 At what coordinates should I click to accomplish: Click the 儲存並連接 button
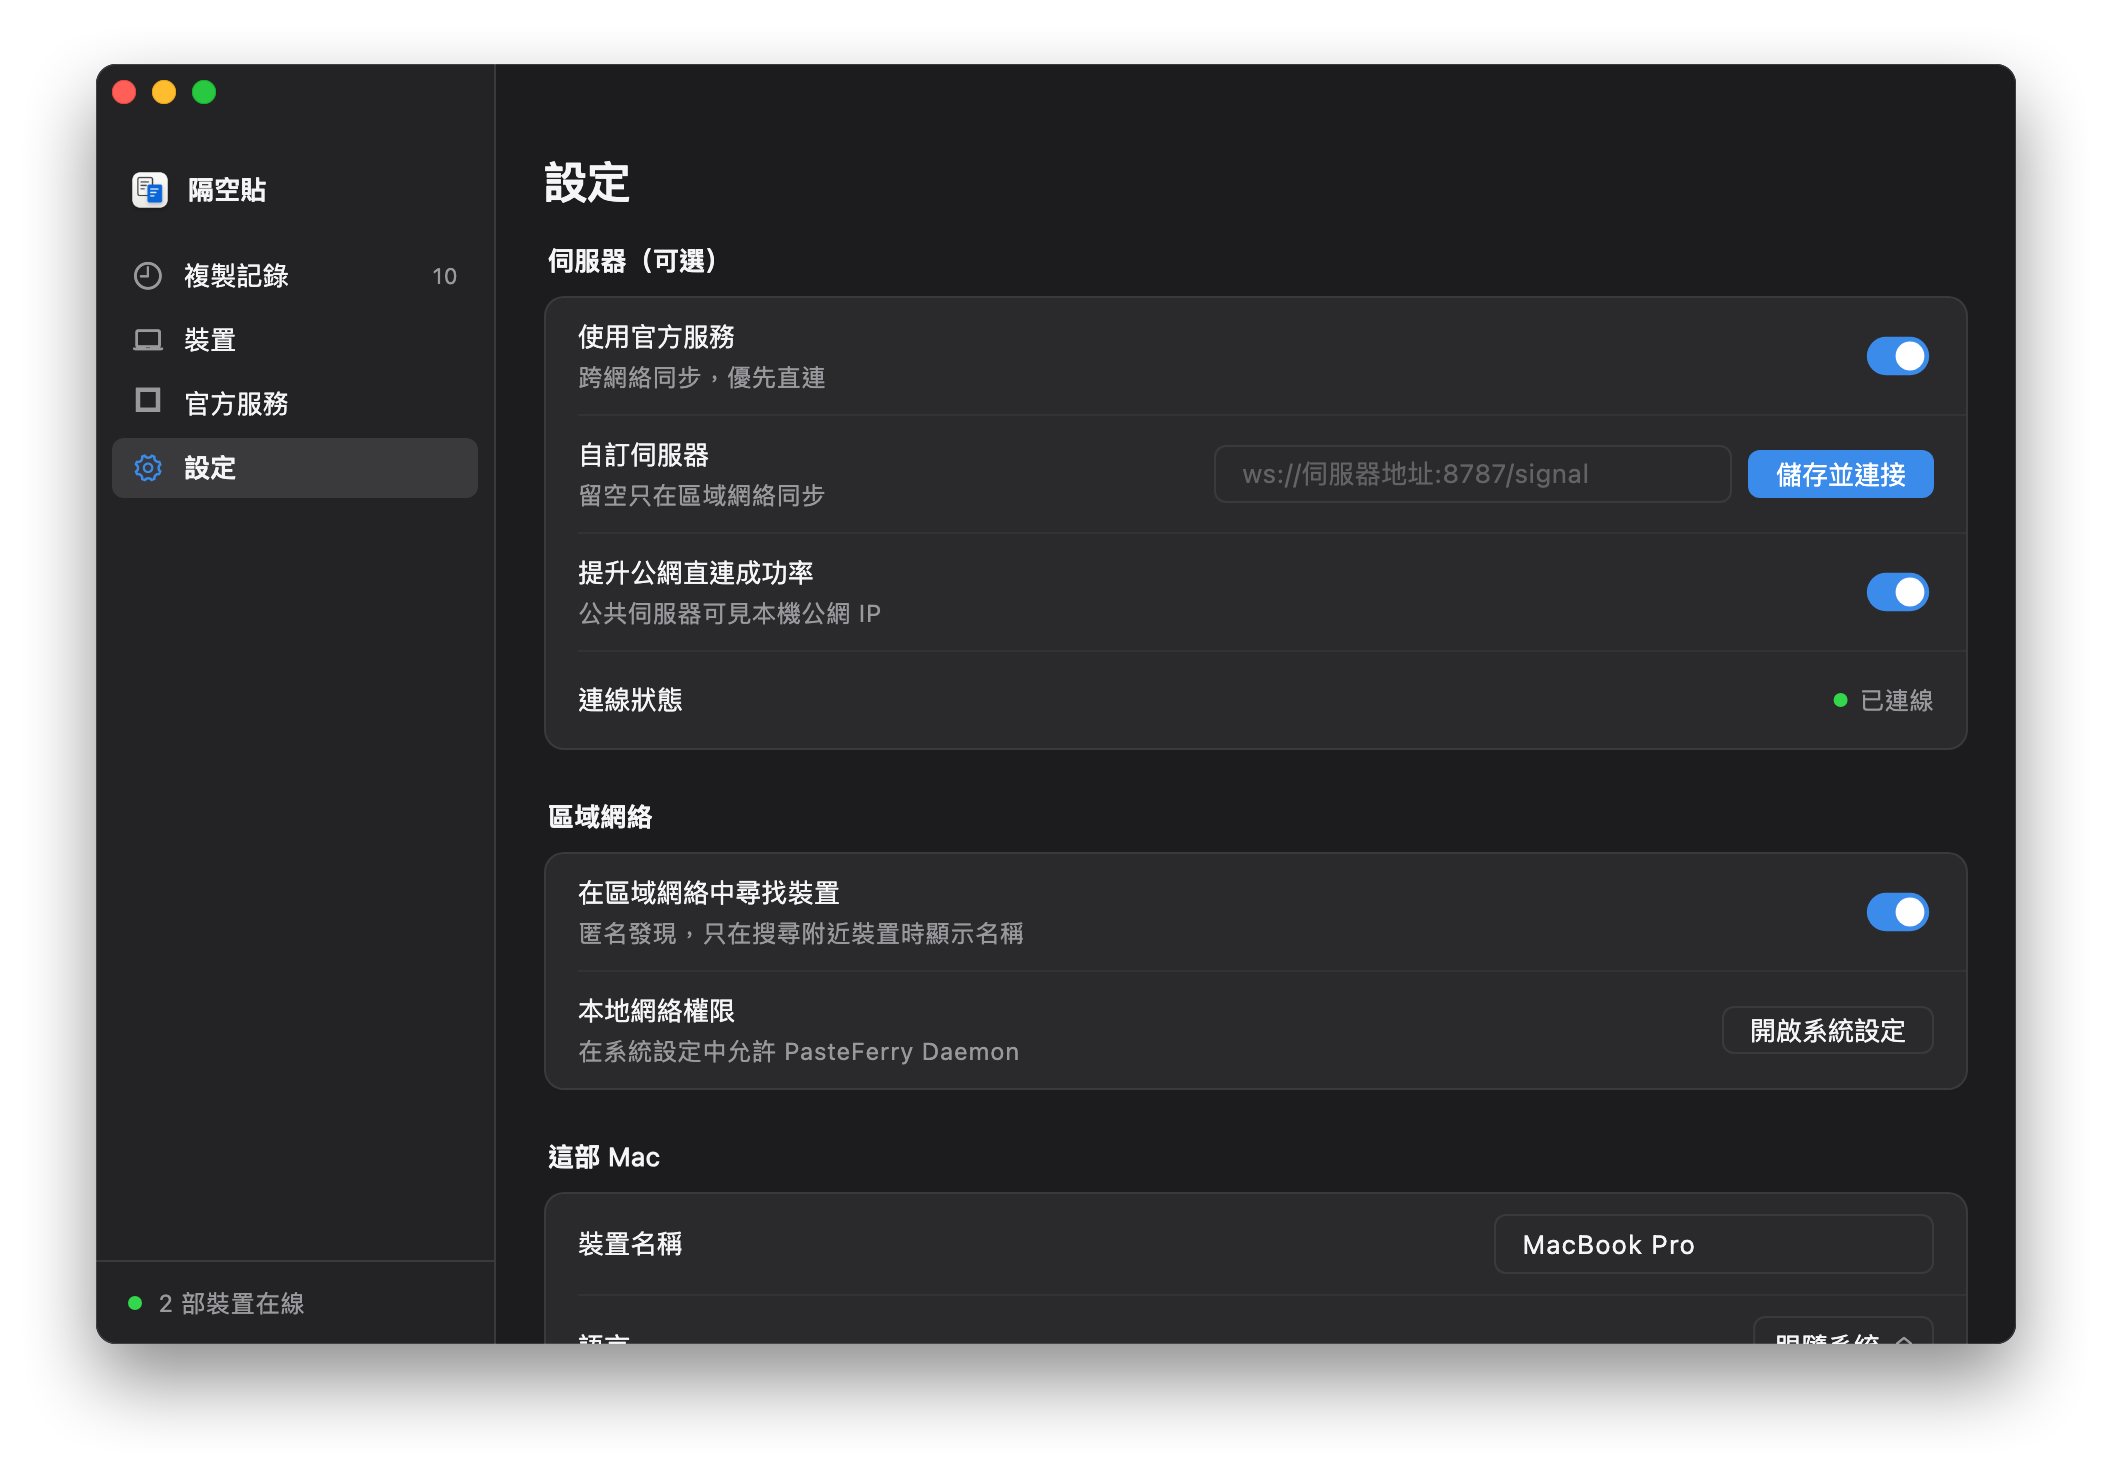point(1840,474)
